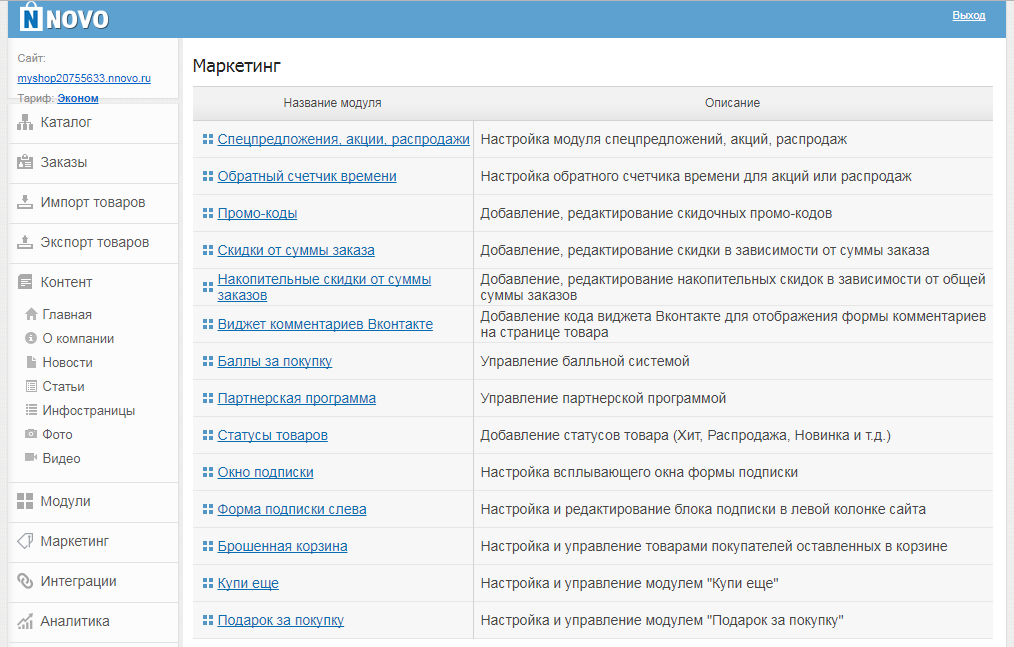Click the Выход logout link
Image resolution: width=1014 pixels, height=647 pixels.
[x=971, y=15]
